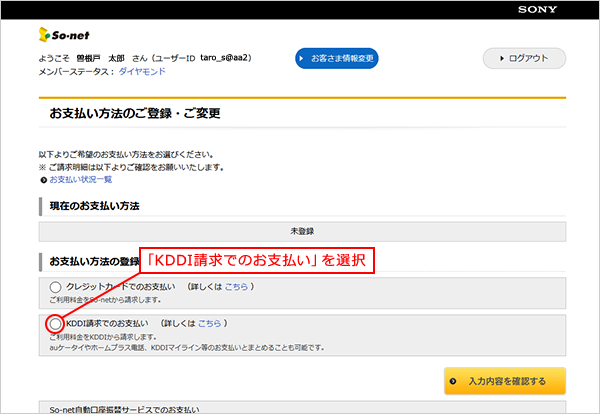The width and height of the screenshot is (600, 414).
Task: Click the 現在のお支払い方法 section heading
Action: pos(94,205)
